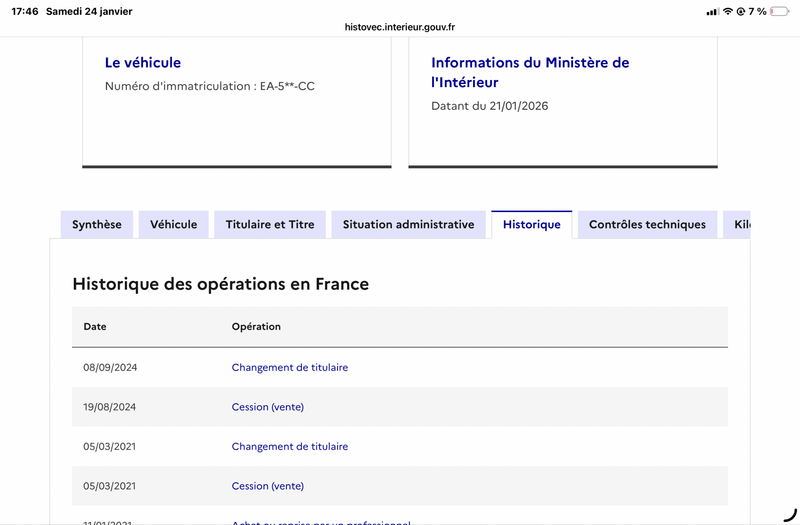Tap the histovec.interieur.gouv.fr address bar
The width and height of the screenshot is (800, 525).
(400, 29)
